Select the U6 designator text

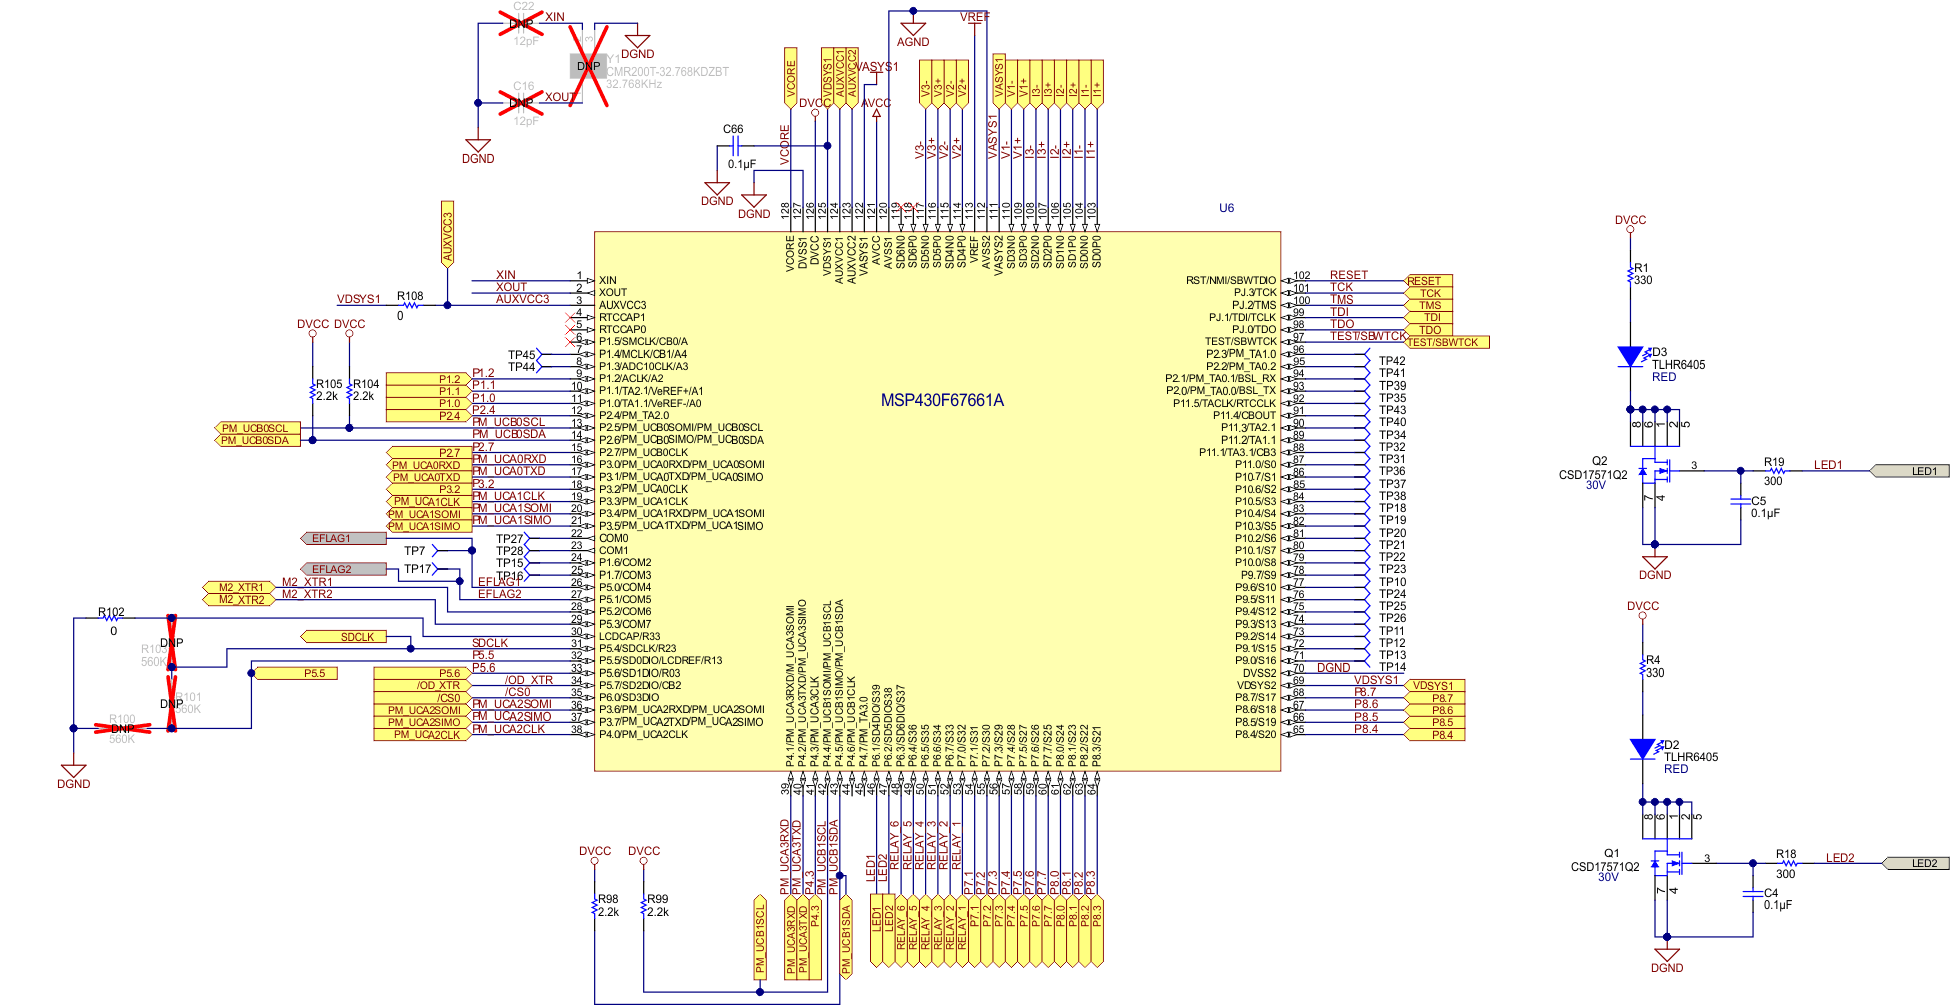tap(1226, 208)
